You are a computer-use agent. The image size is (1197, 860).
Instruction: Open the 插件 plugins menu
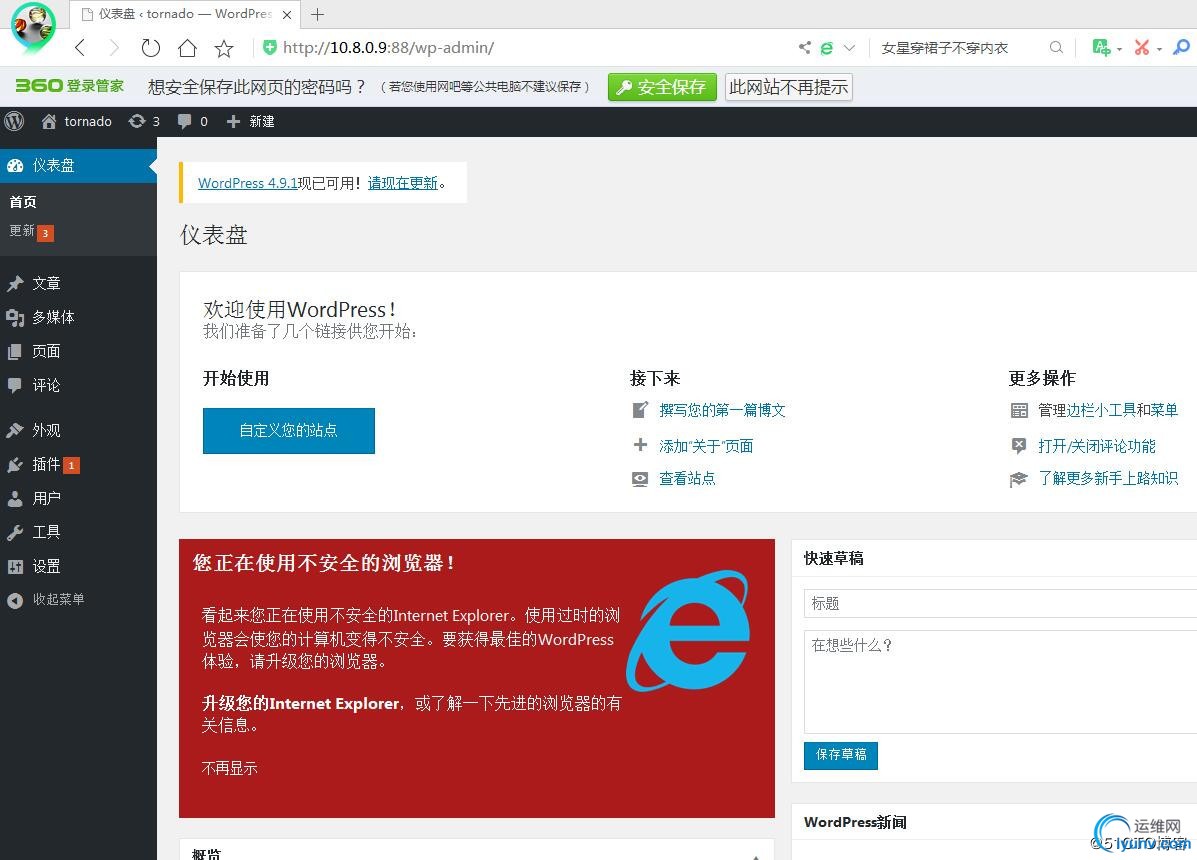click(x=78, y=465)
